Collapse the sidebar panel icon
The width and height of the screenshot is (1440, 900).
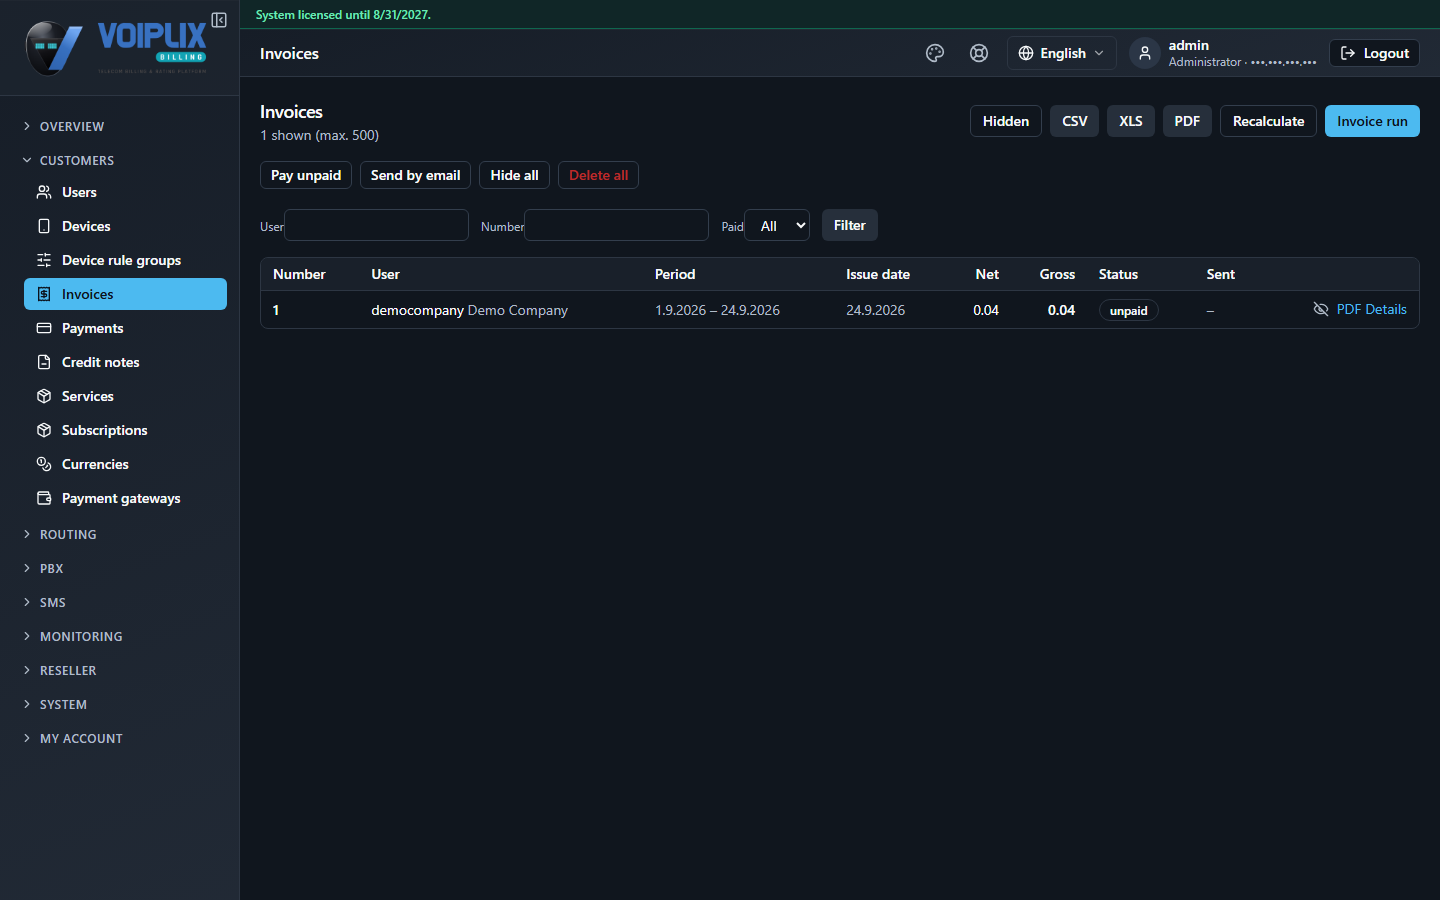219,20
